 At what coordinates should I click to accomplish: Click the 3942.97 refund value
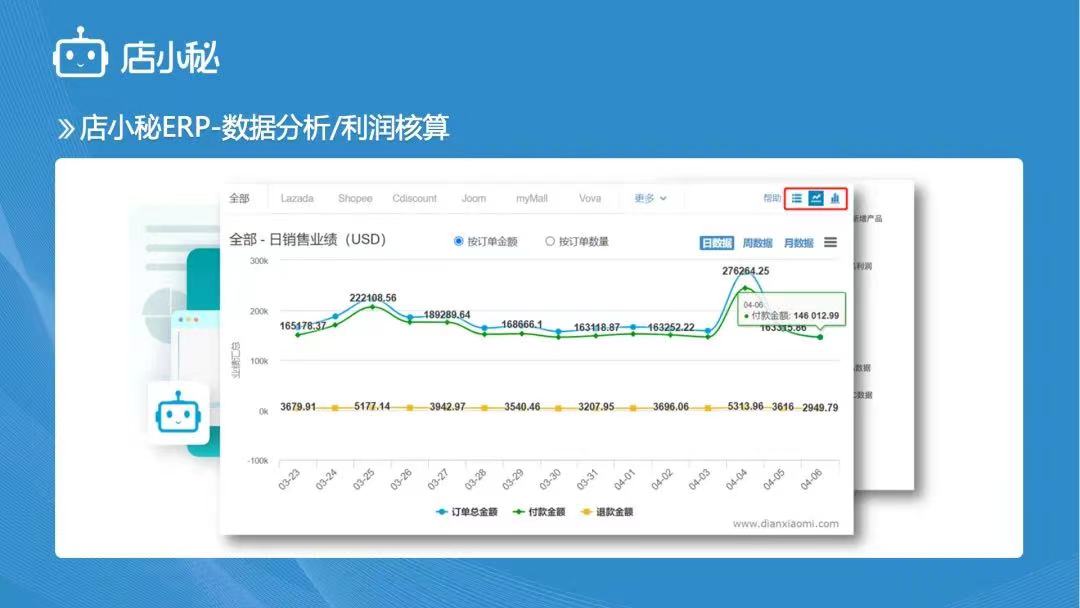coord(448,407)
